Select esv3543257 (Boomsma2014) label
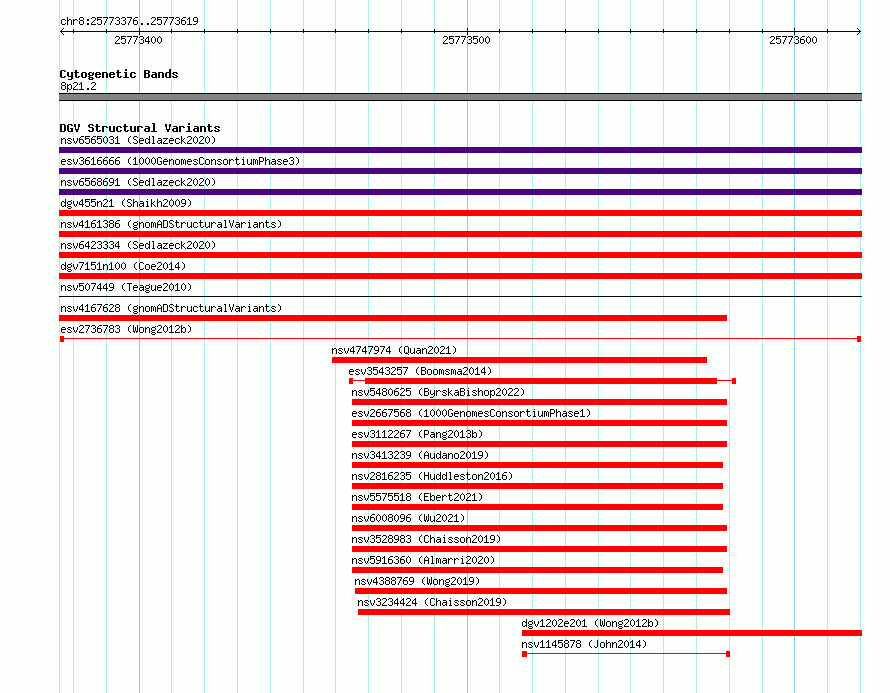 click(420, 371)
